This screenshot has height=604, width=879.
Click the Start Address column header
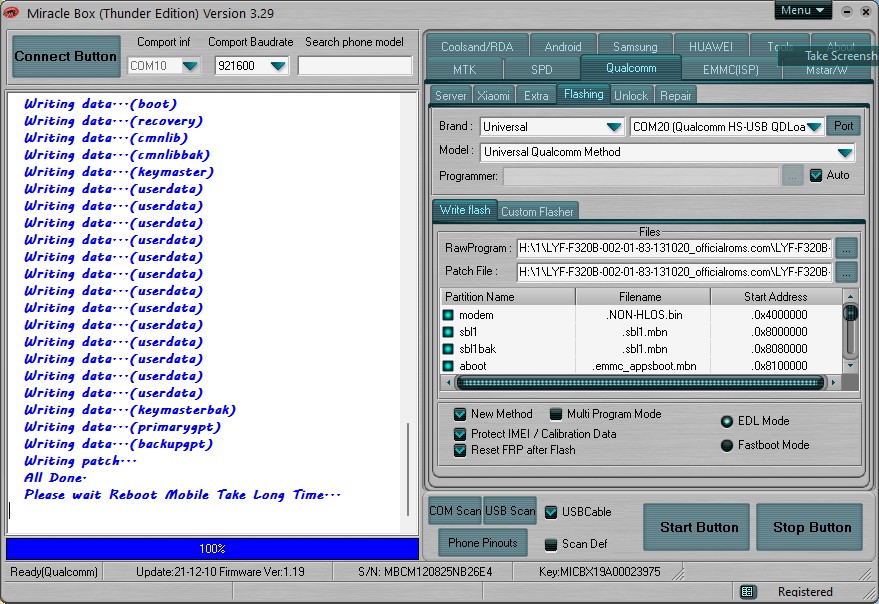(x=776, y=297)
